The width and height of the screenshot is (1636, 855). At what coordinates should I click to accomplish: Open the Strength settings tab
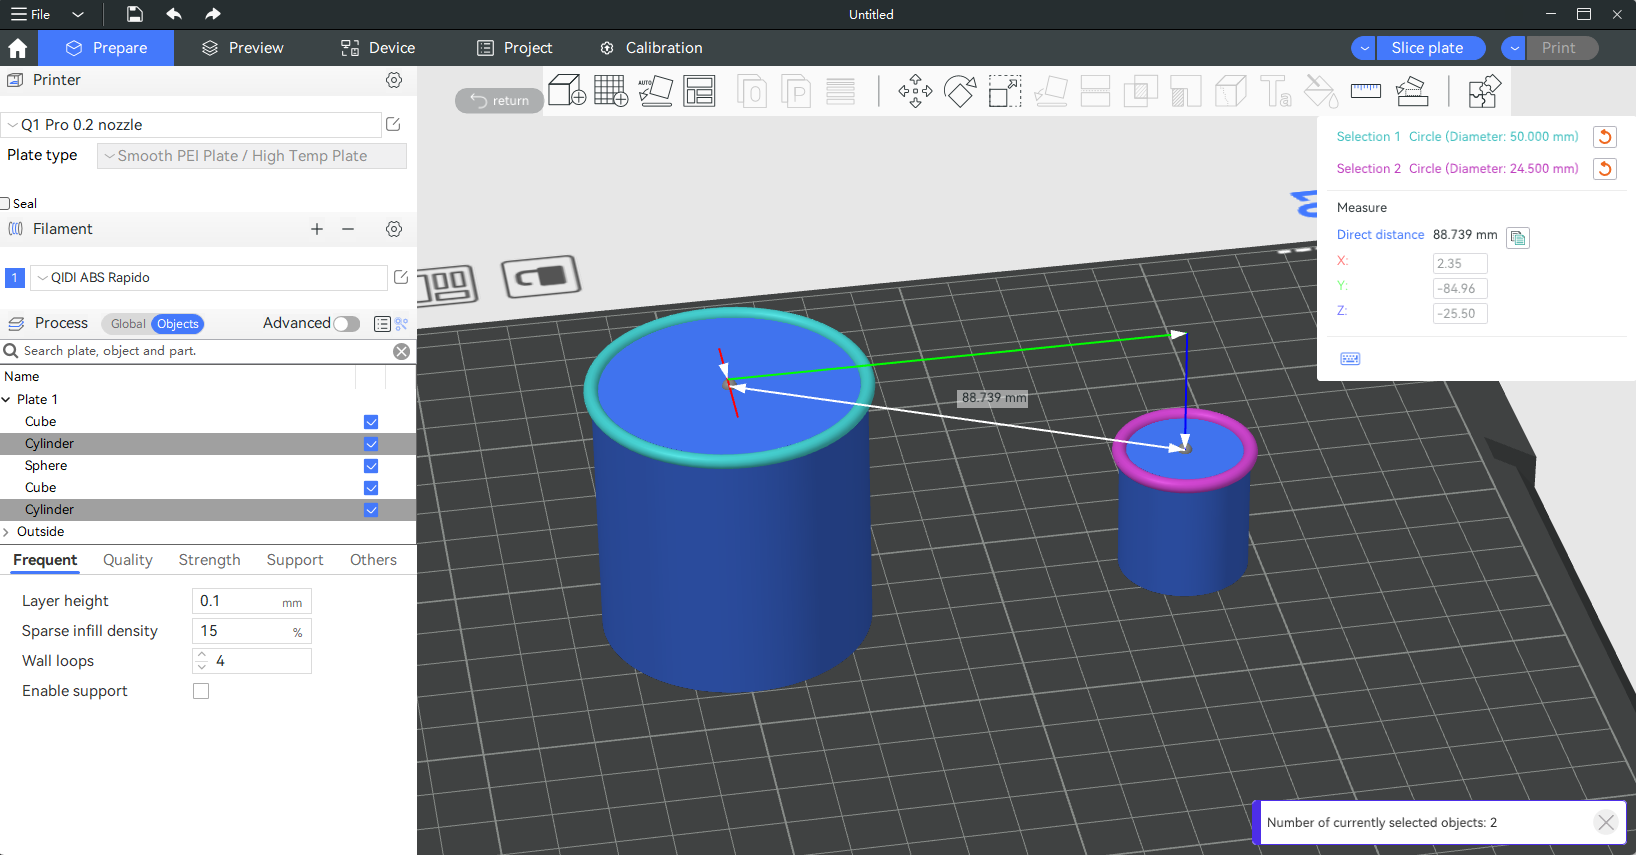[209, 560]
